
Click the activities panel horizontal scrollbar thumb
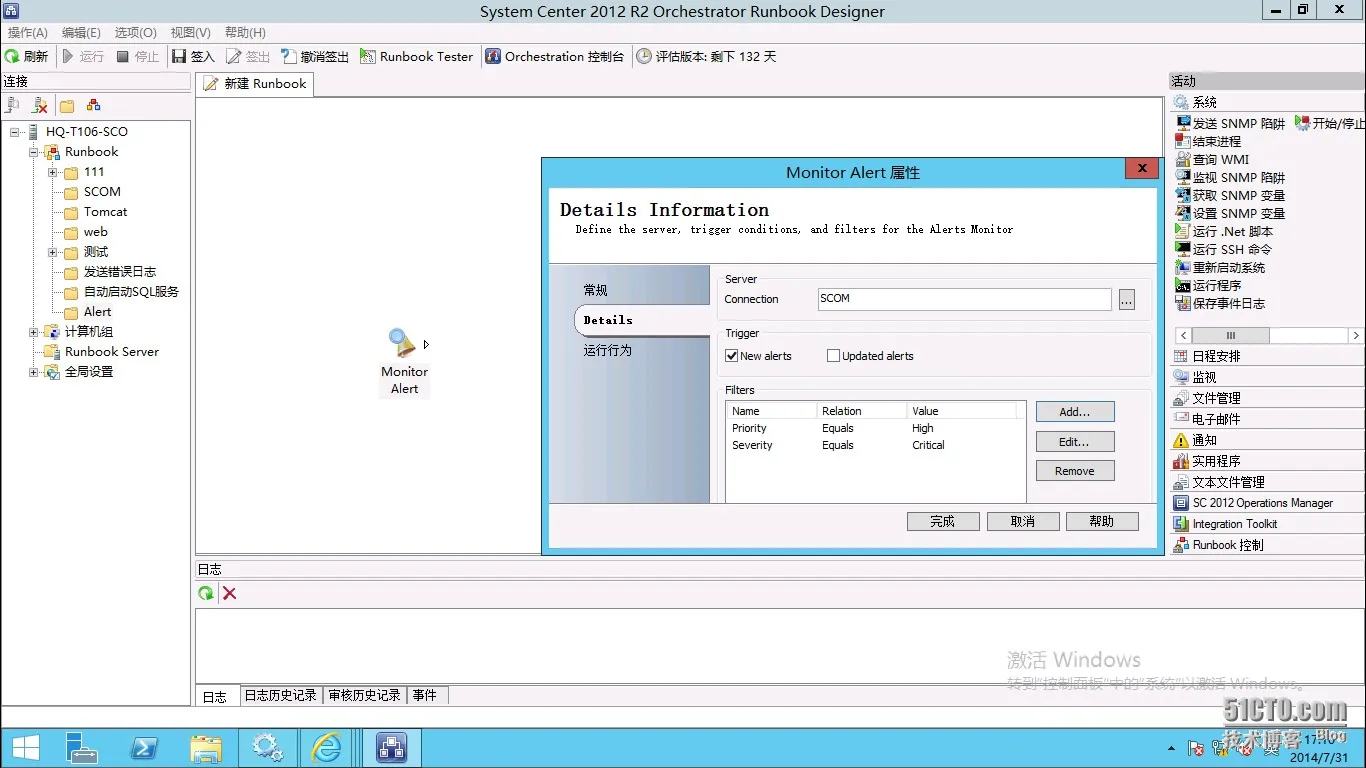[1231, 336]
